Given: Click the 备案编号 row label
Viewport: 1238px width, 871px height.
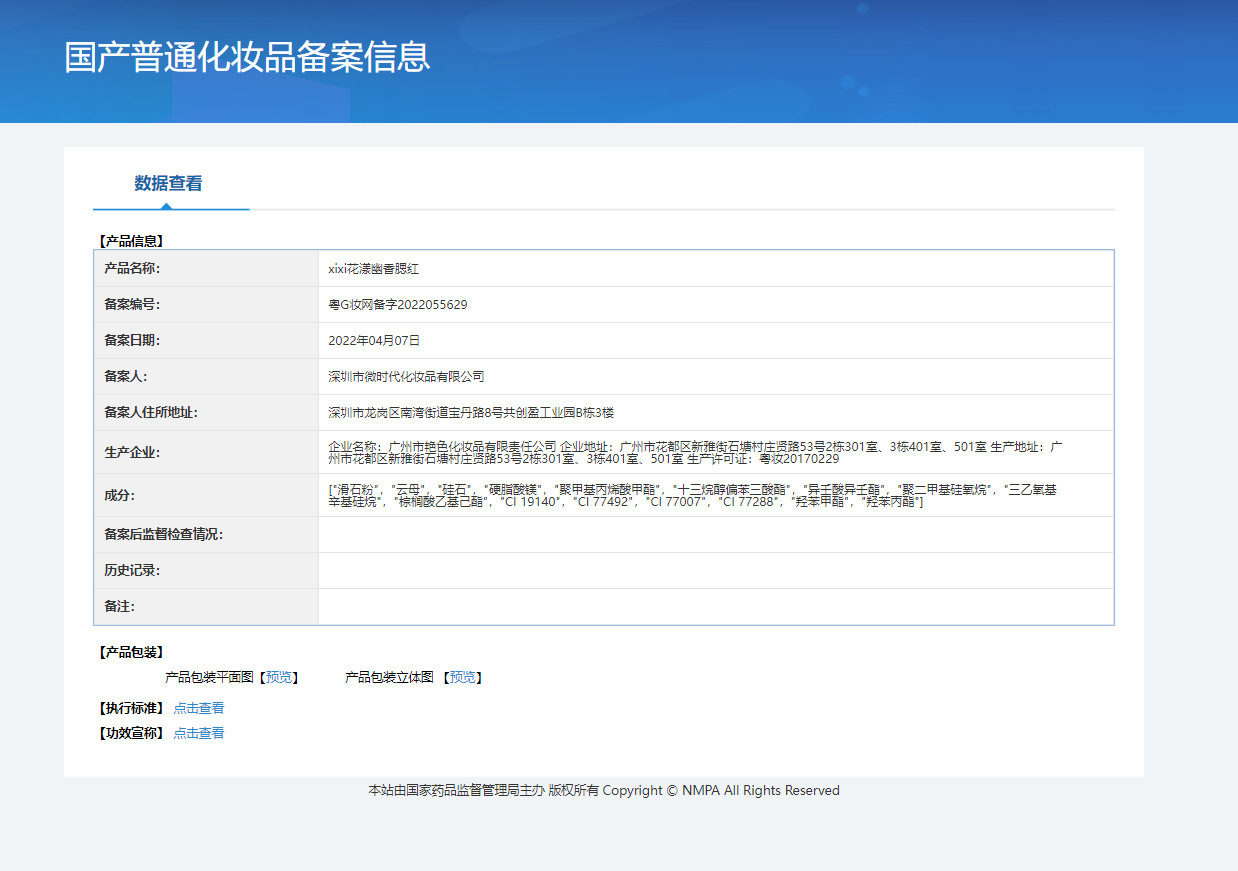Looking at the screenshot, I should (x=132, y=305).
